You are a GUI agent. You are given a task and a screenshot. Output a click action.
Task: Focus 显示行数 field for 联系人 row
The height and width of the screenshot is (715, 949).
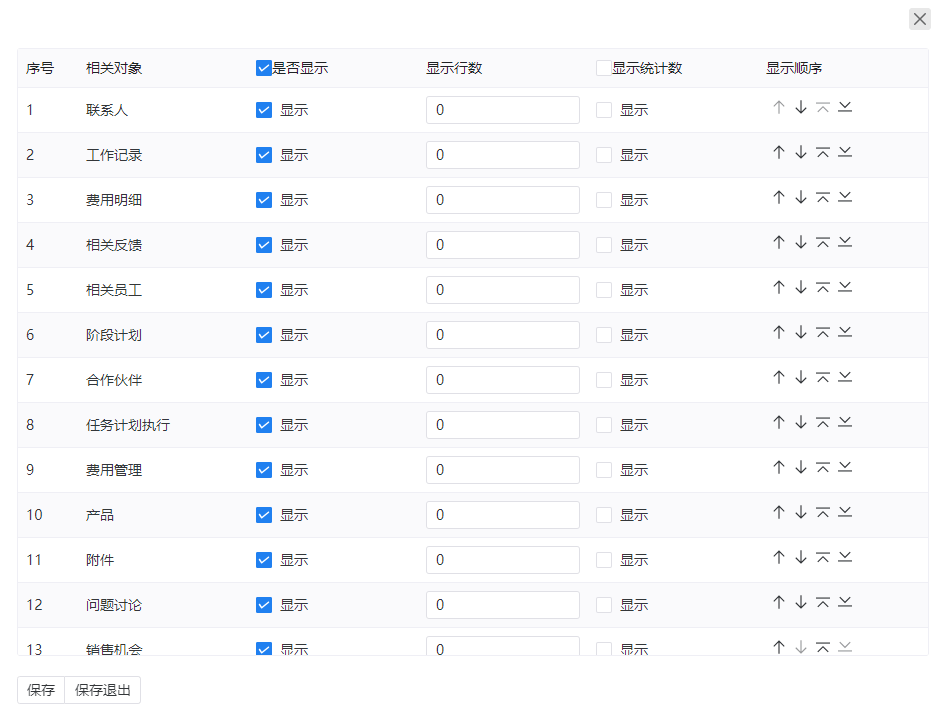tap(502, 110)
